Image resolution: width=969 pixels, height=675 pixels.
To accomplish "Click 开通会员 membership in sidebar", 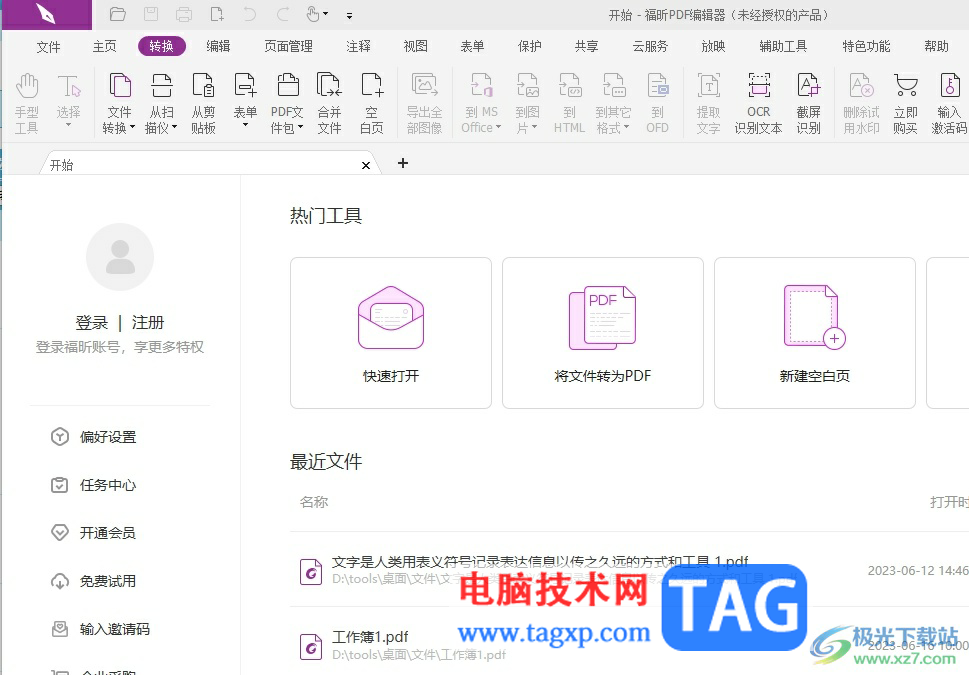I will point(93,533).
